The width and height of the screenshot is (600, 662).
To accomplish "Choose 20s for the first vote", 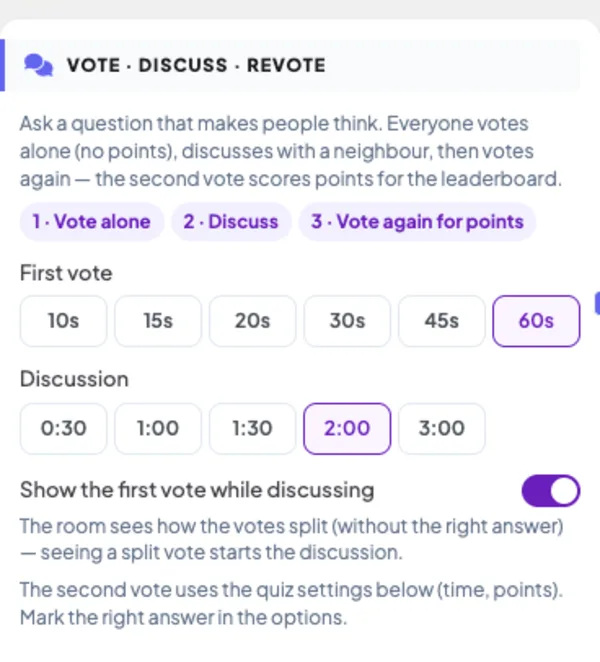I will [252, 321].
